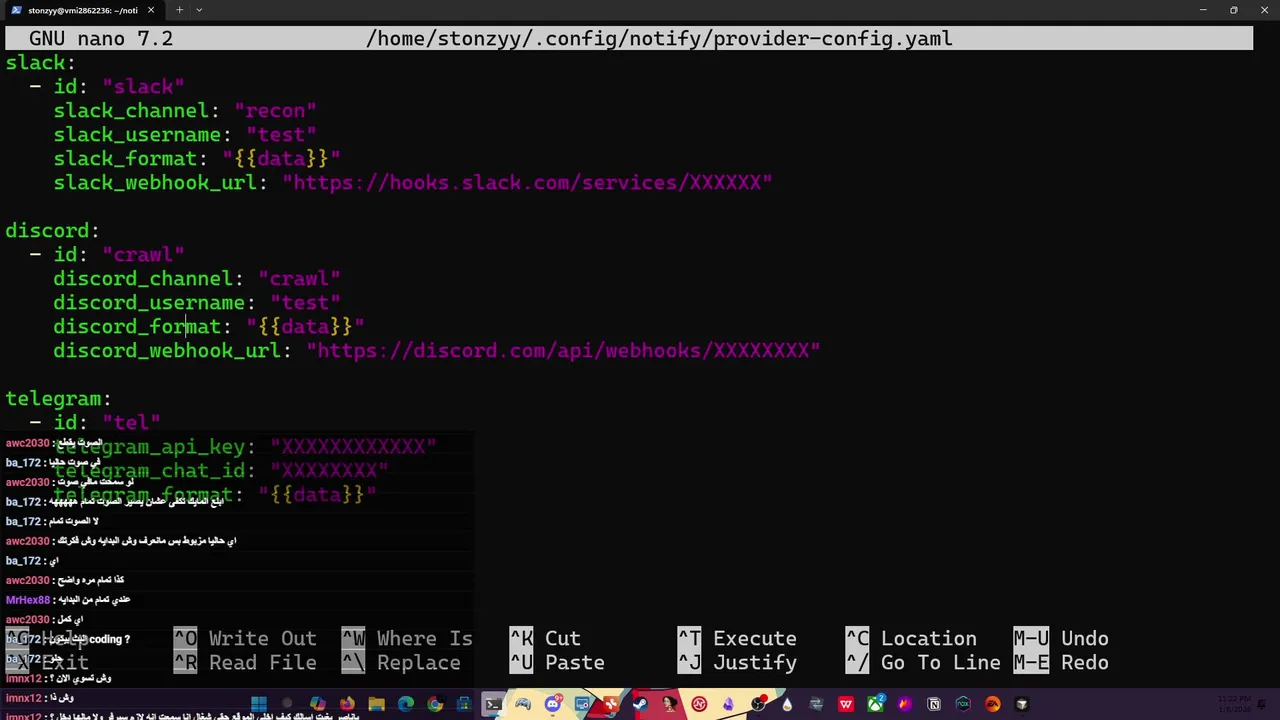Viewport: 1280px width, 720px height.
Task: Open Obsidian purple crystal taskbar icon
Action: coord(729,704)
